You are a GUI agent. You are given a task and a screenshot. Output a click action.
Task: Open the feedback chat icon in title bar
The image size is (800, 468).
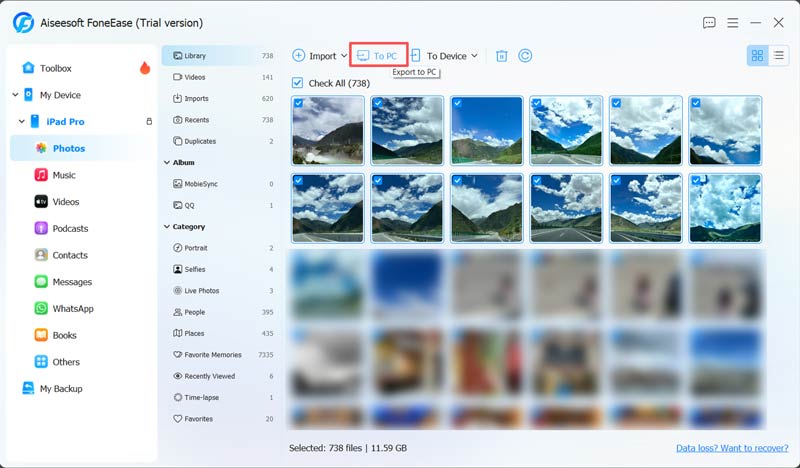tap(709, 22)
